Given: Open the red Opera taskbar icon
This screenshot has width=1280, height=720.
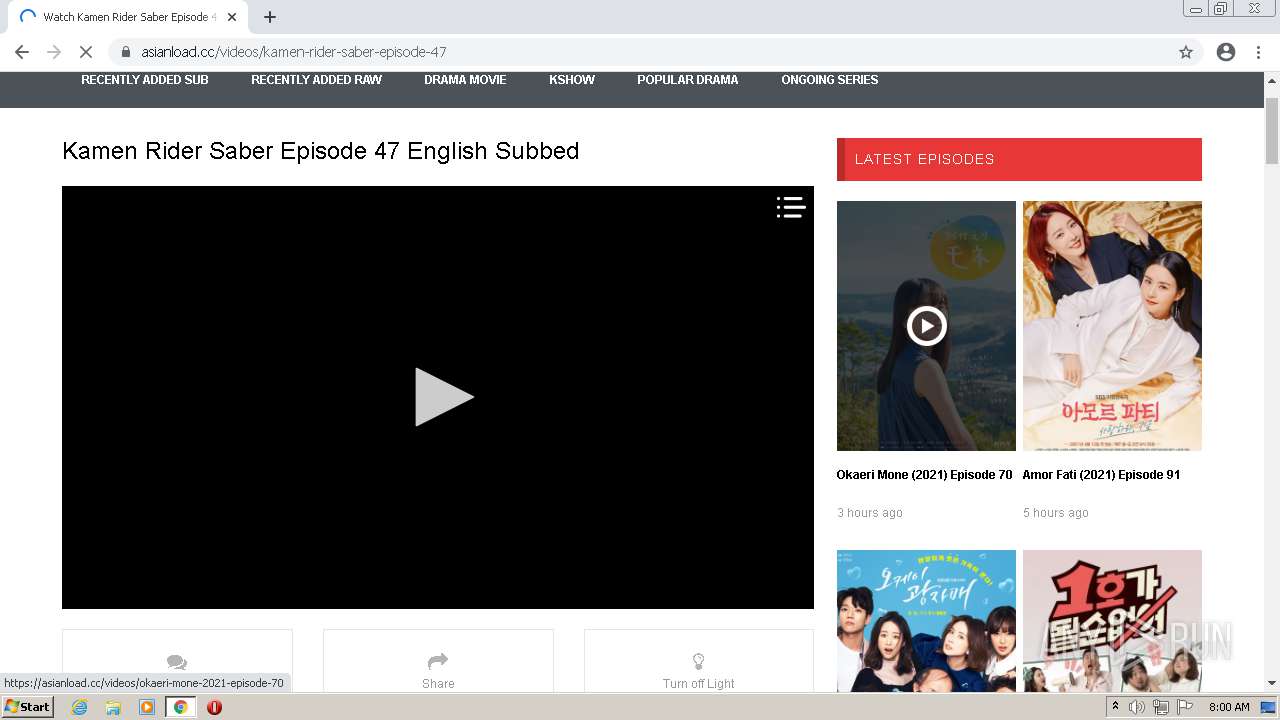Looking at the screenshot, I should point(214,707).
